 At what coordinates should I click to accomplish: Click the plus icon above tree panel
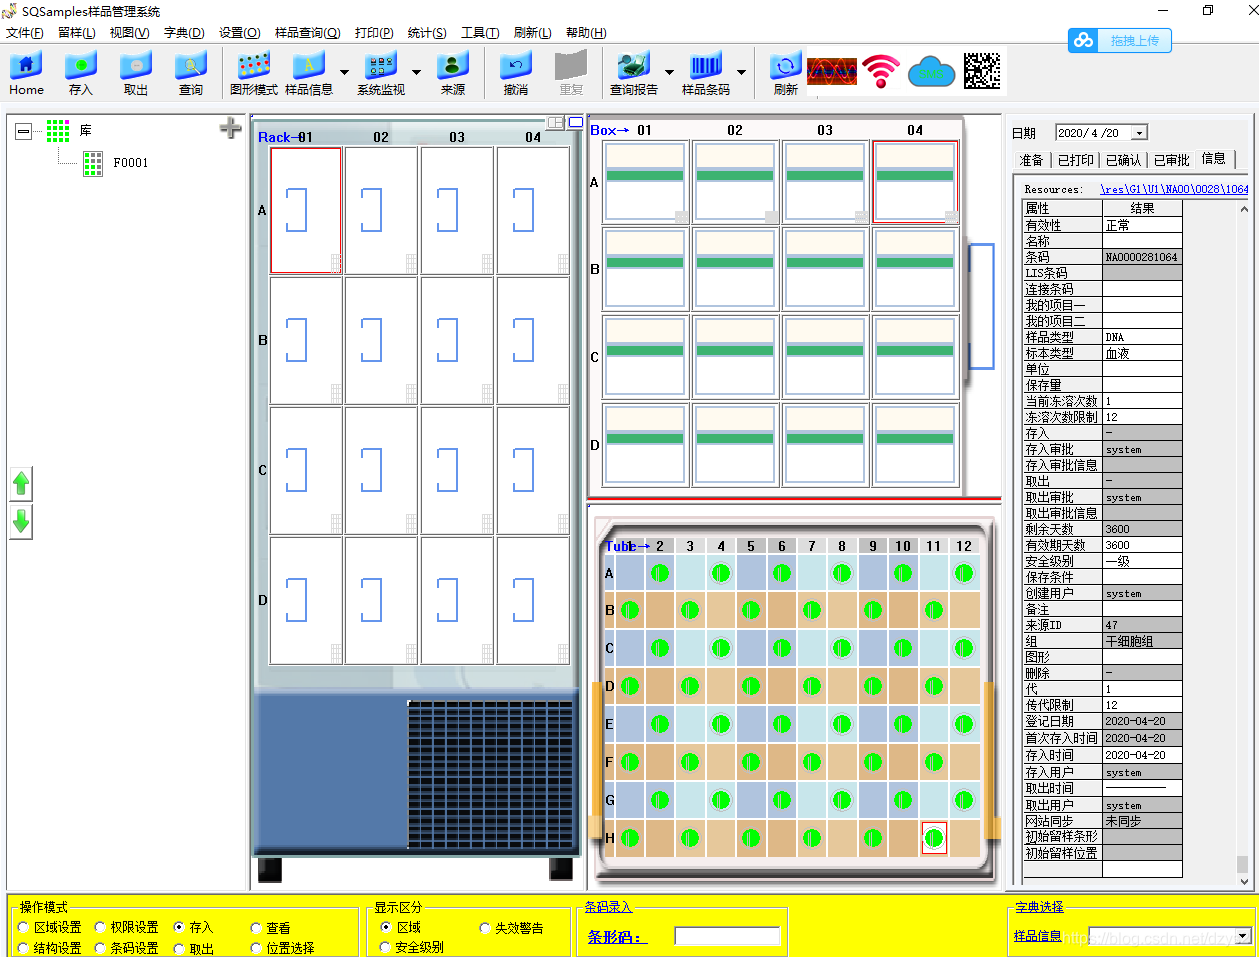click(x=231, y=128)
